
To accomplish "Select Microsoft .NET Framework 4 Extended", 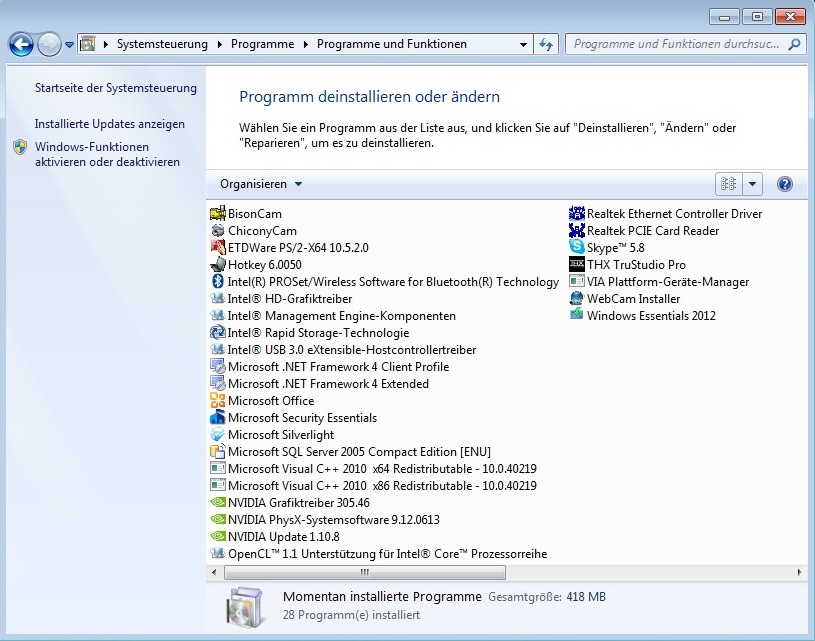I will (x=320, y=384).
